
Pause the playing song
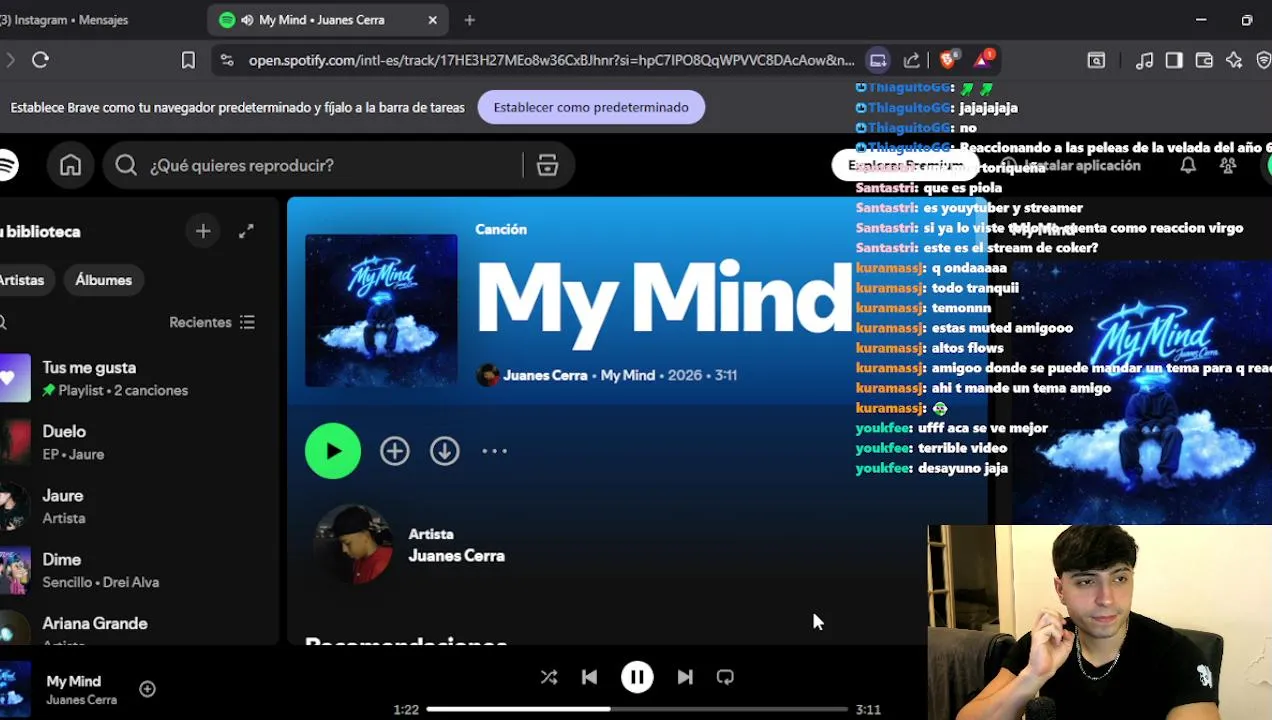637,677
